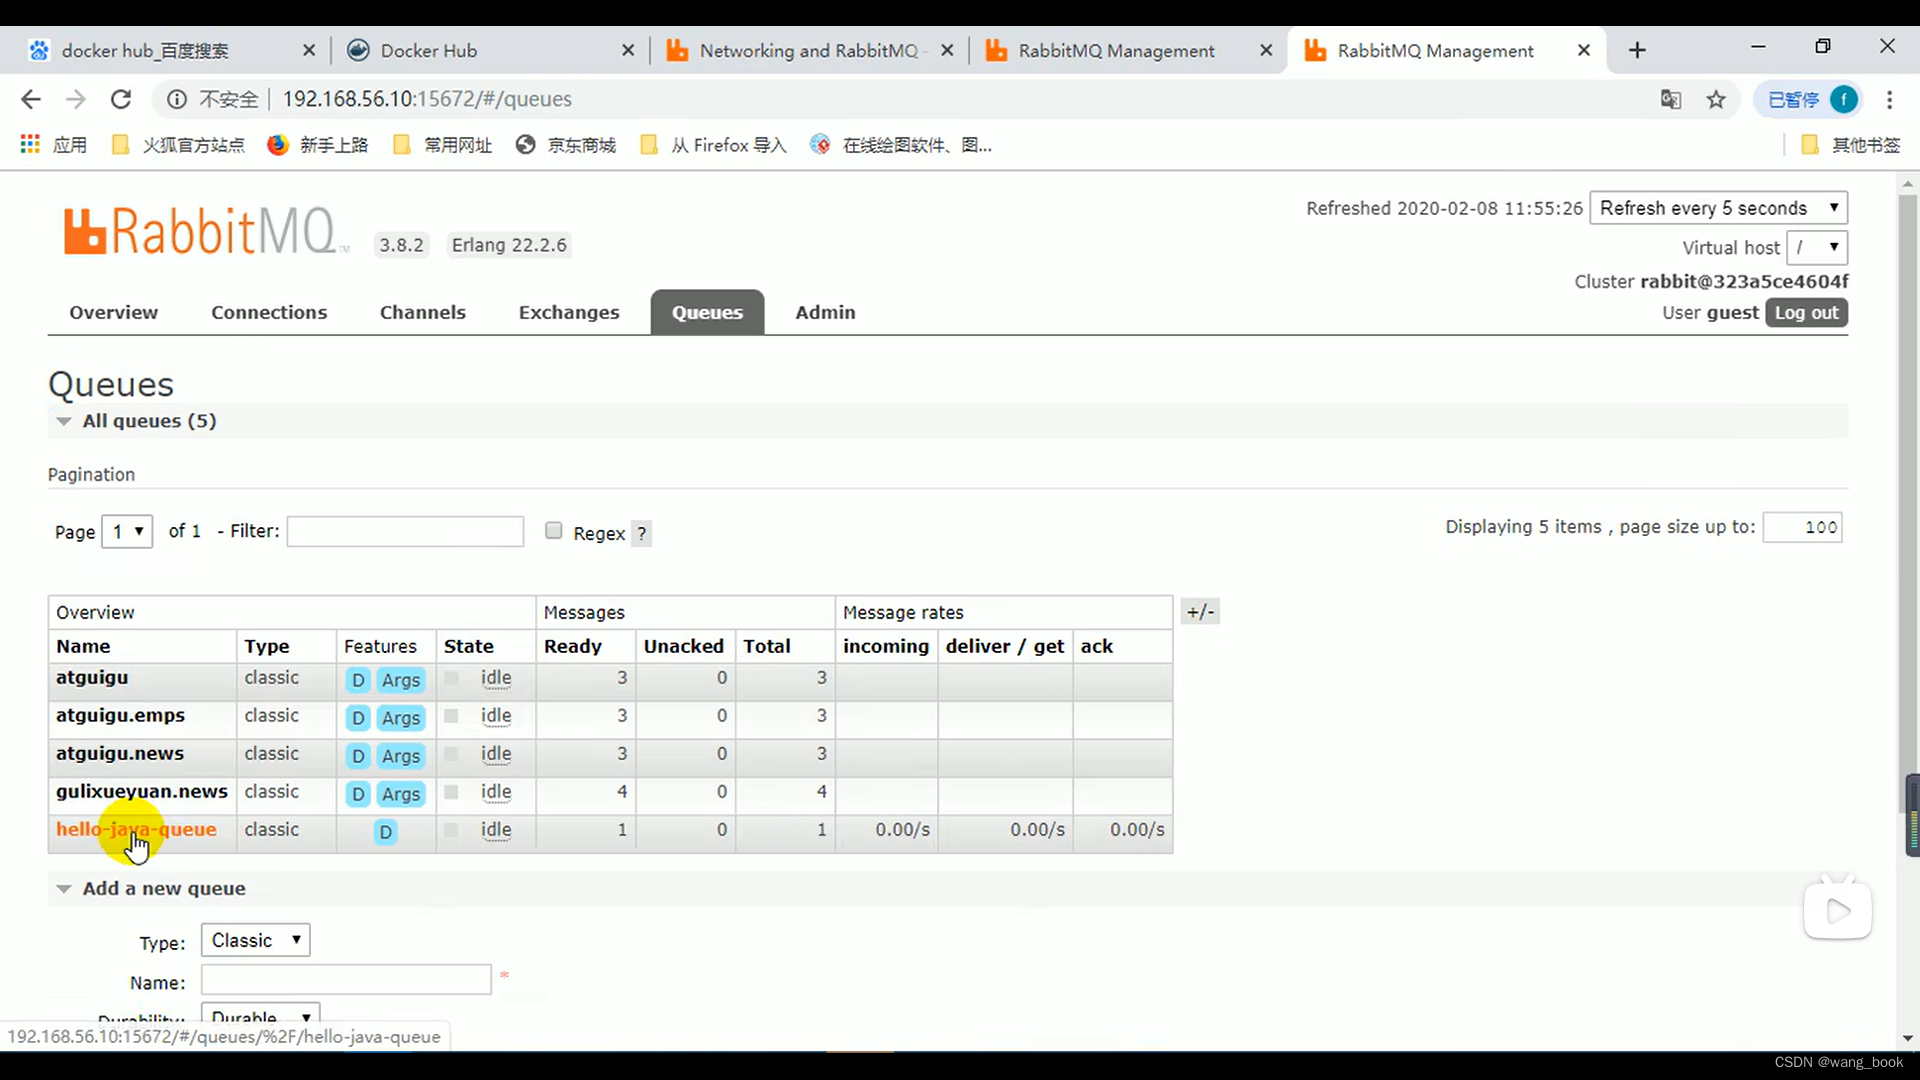Viewport: 1920px width, 1080px height.
Task: Click the +/- column toggle icon
Action: tap(1199, 612)
